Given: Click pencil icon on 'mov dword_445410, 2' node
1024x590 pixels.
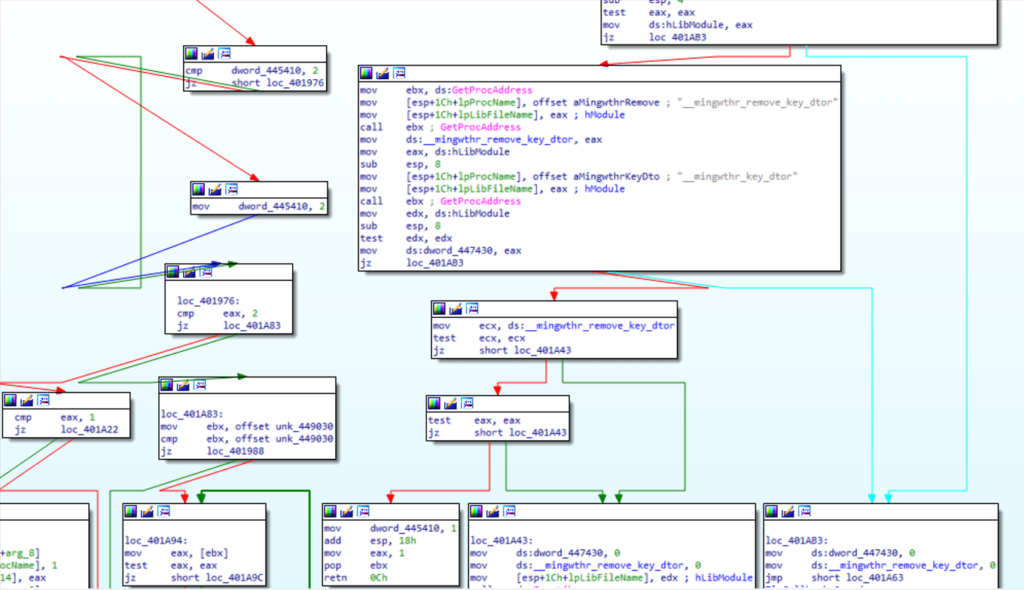Looking at the screenshot, I should tap(215, 189).
